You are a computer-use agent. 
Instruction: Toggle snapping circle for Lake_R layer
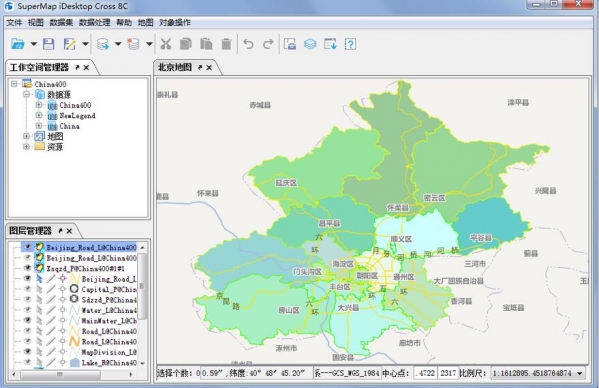click(x=63, y=362)
